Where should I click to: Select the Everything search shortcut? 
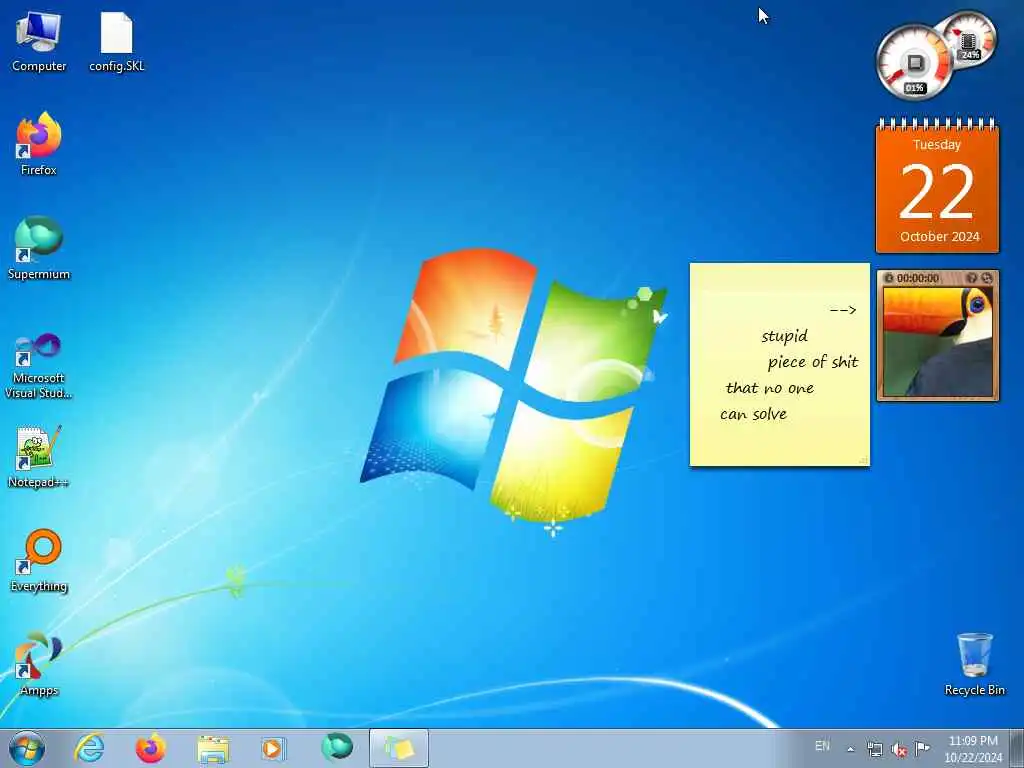[x=39, y=560]
